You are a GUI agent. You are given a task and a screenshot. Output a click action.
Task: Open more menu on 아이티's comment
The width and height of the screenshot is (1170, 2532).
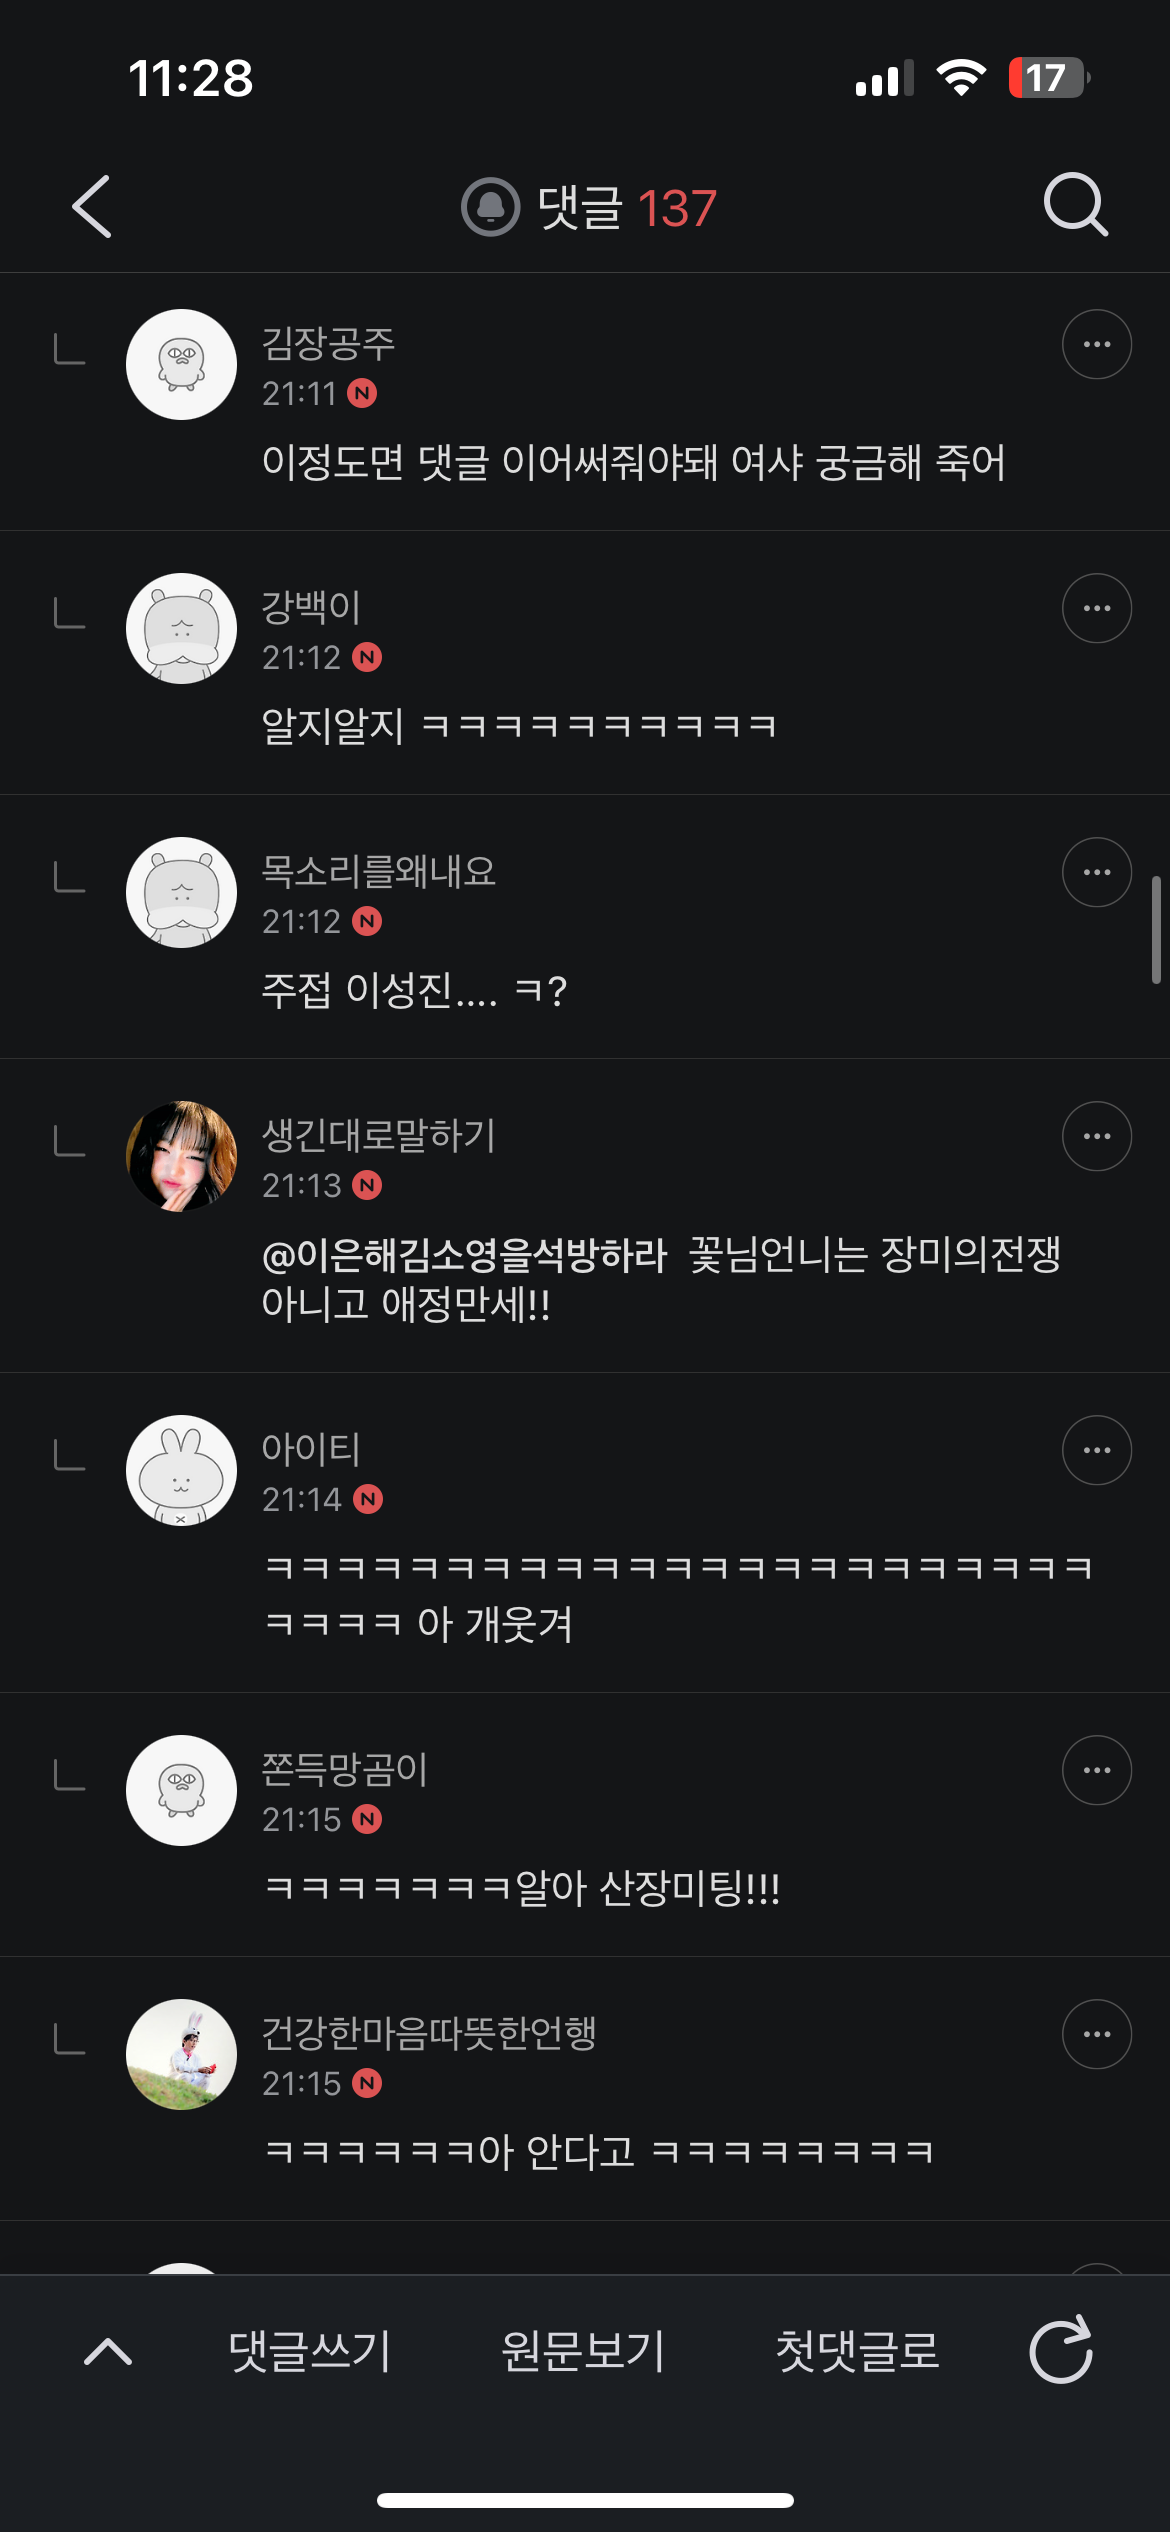click(1096, 1450)
